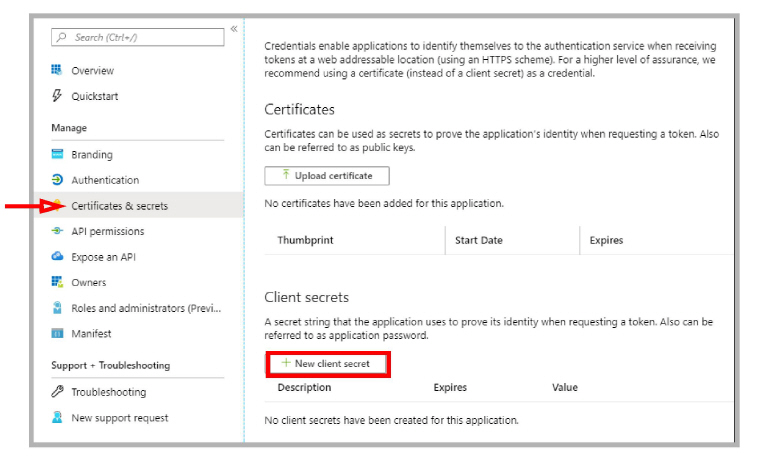Click the Expose an API cloud icon

coord(57,256)
